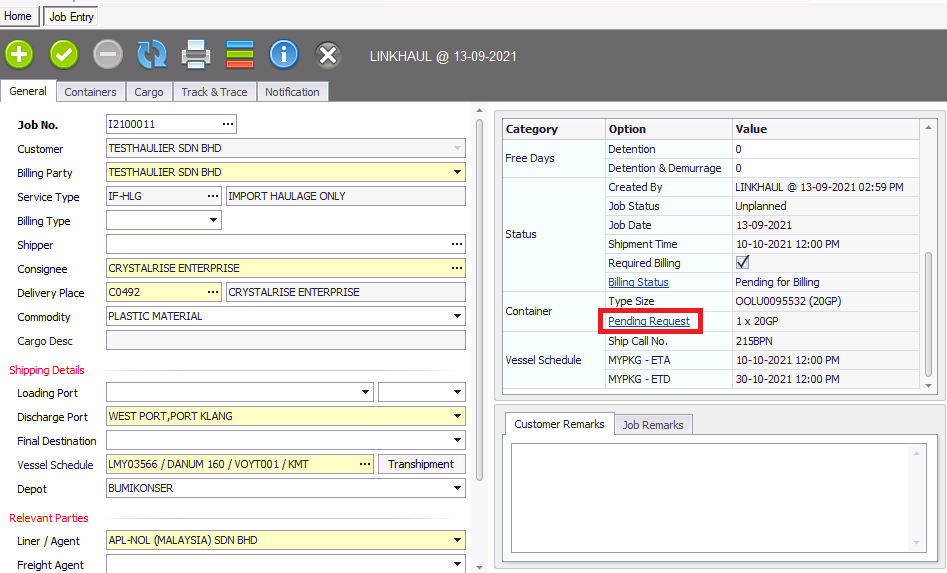Expand the Commodity dropdown
947x573 pixels.
point(457,317)
